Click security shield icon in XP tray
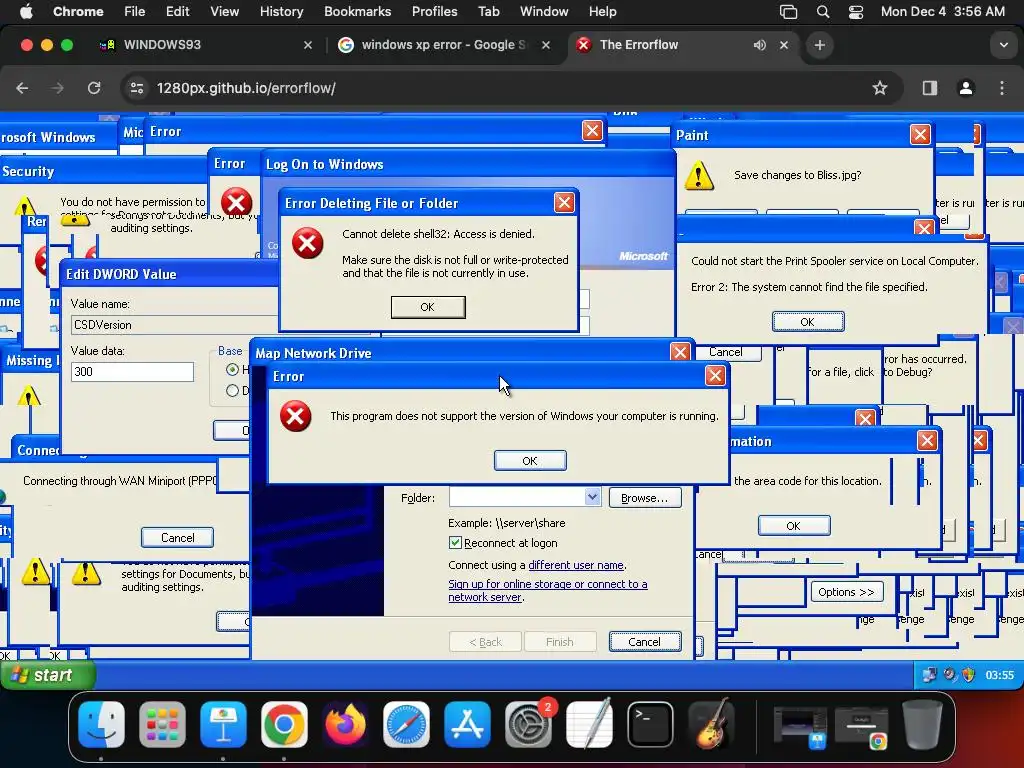 [968, 675]
